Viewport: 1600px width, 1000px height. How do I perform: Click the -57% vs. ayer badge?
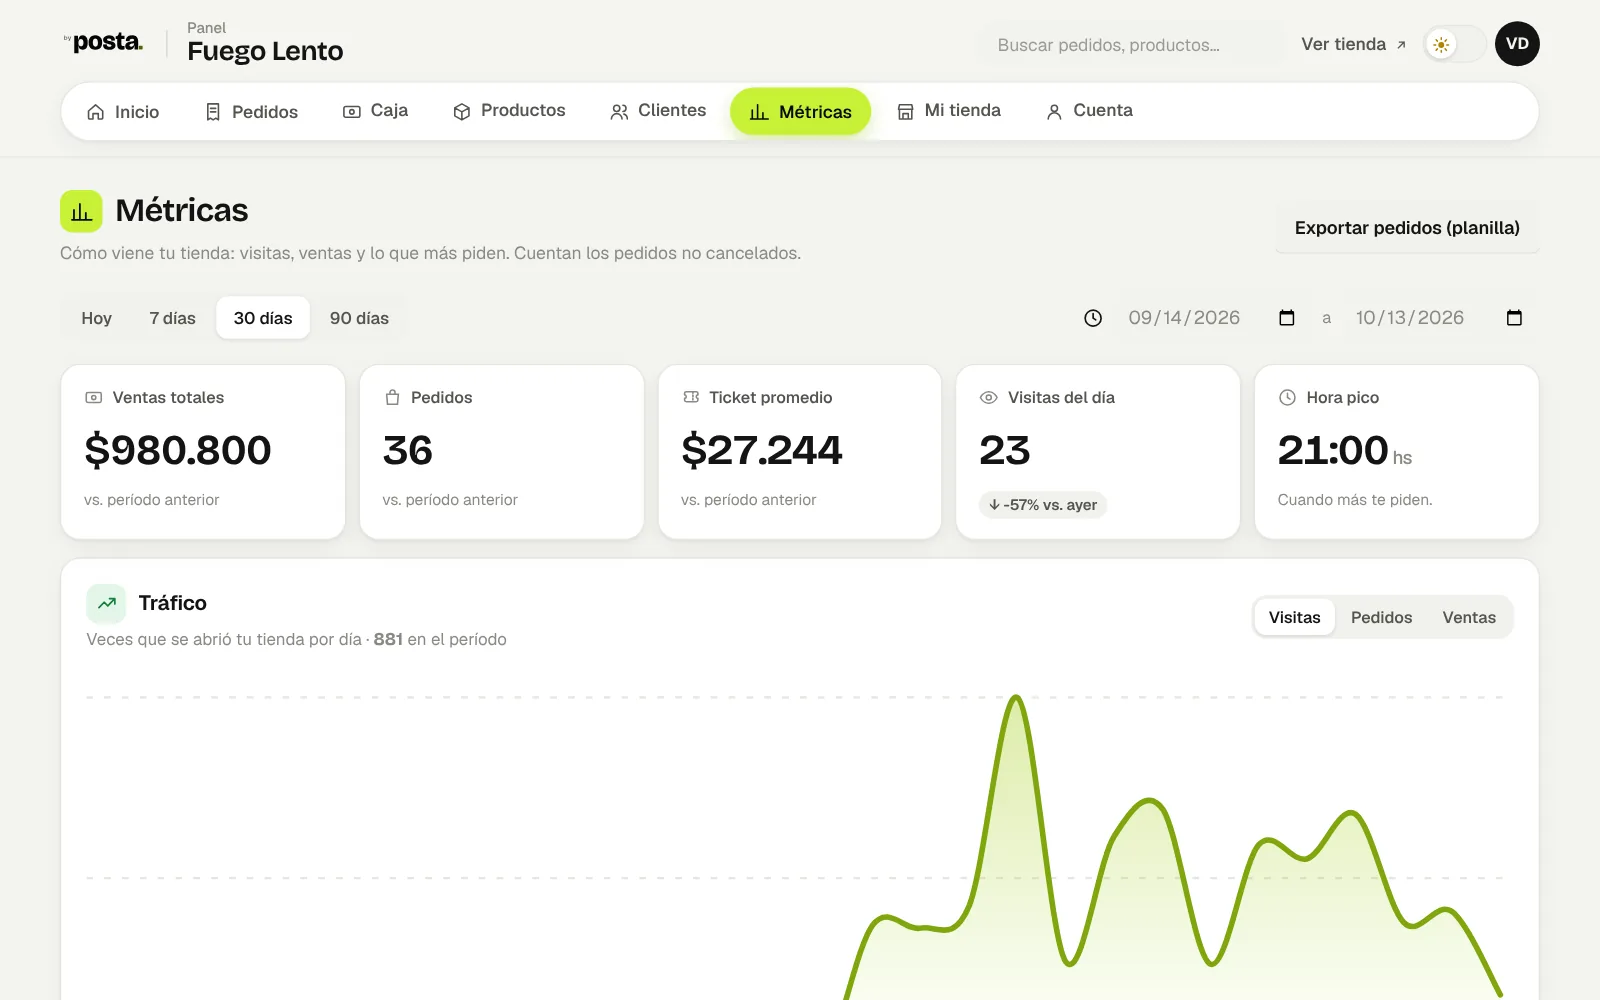pyautogui.click(x=1043, y=505)
